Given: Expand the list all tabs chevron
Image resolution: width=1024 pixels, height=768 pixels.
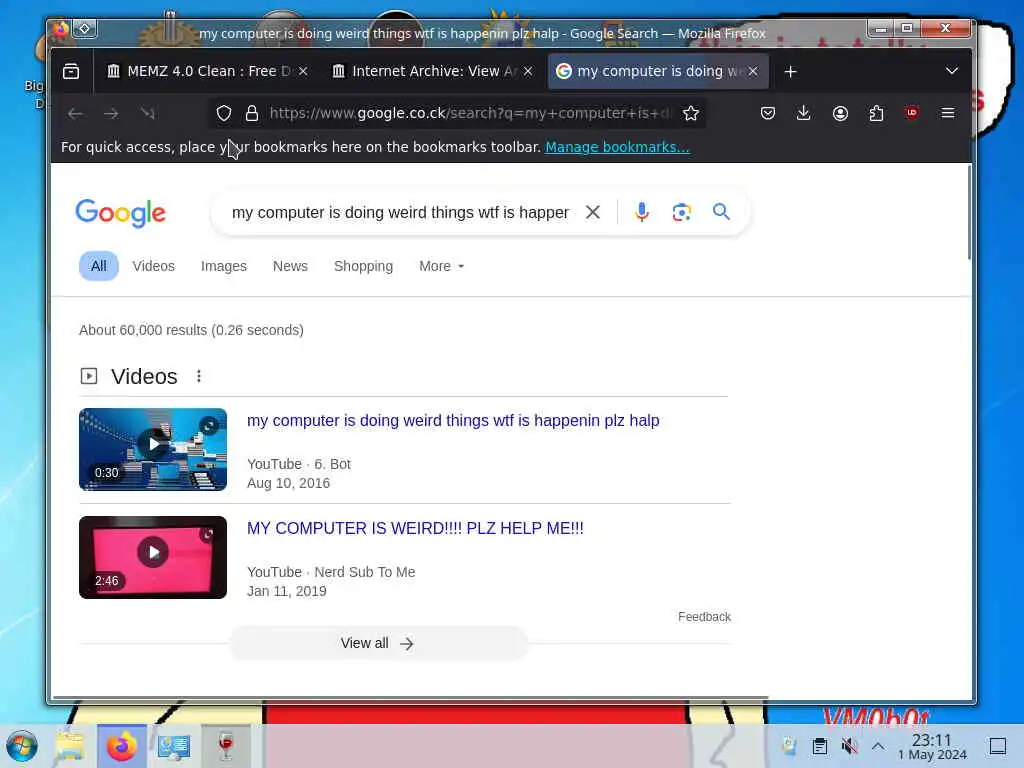Looking at the screenshot, I should point(952,71).
